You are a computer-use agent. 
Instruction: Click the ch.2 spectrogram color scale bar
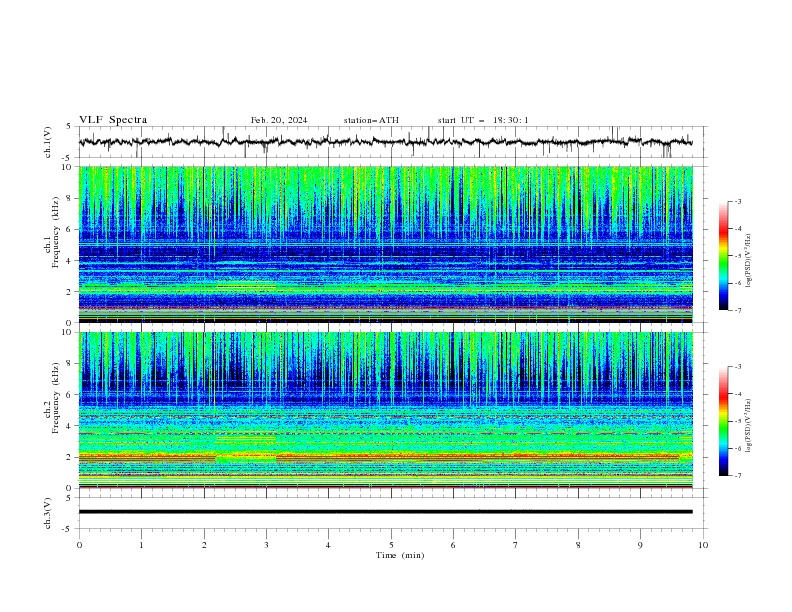point(723,421)
